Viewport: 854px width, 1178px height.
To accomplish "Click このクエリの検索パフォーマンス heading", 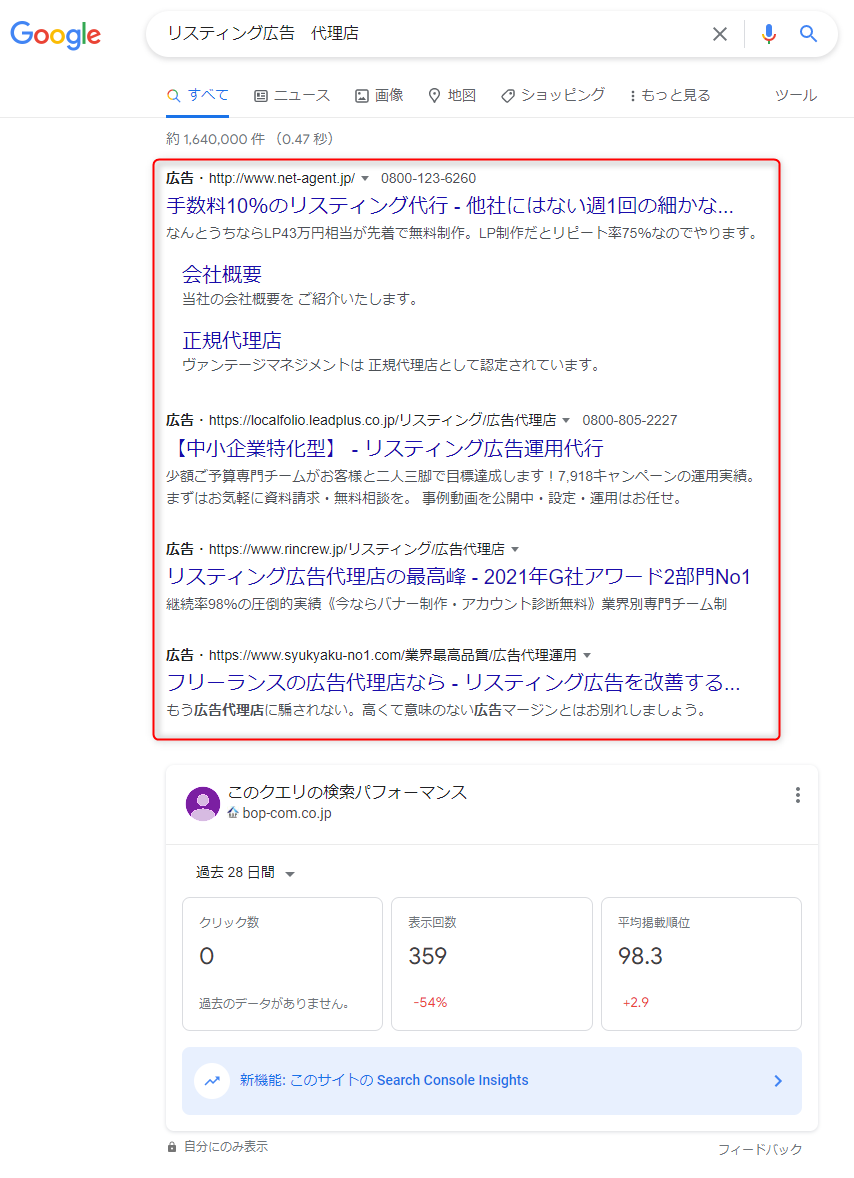I will pyautogui.click(x=347, y=793).
